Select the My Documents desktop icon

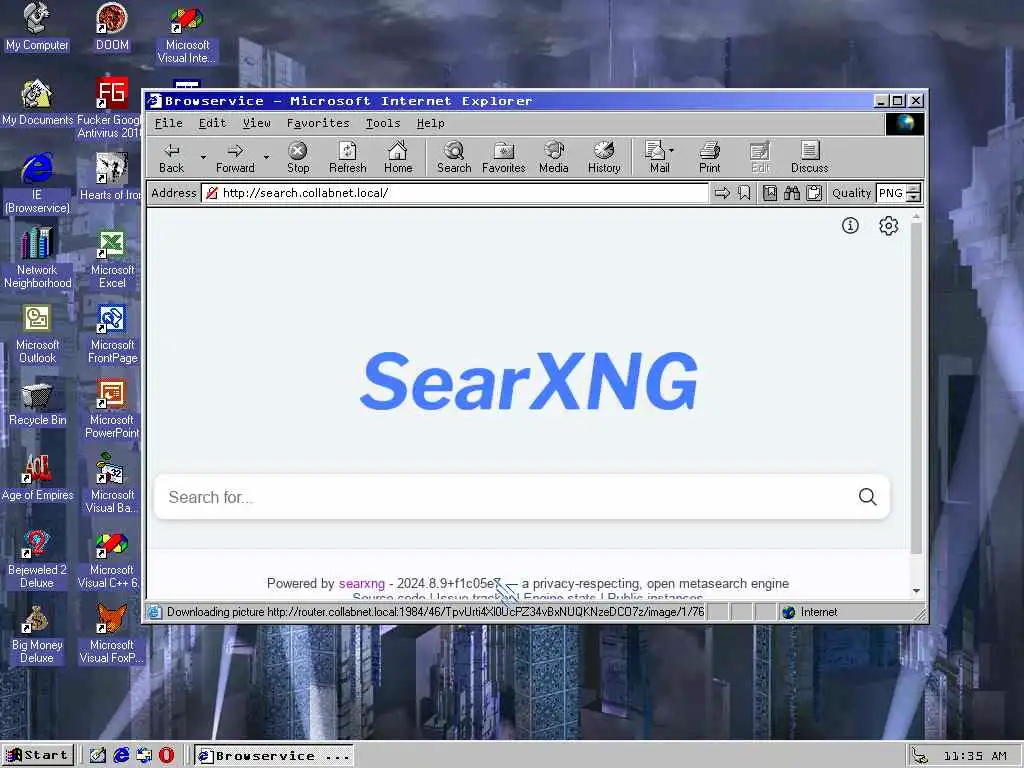coord(37,103)
